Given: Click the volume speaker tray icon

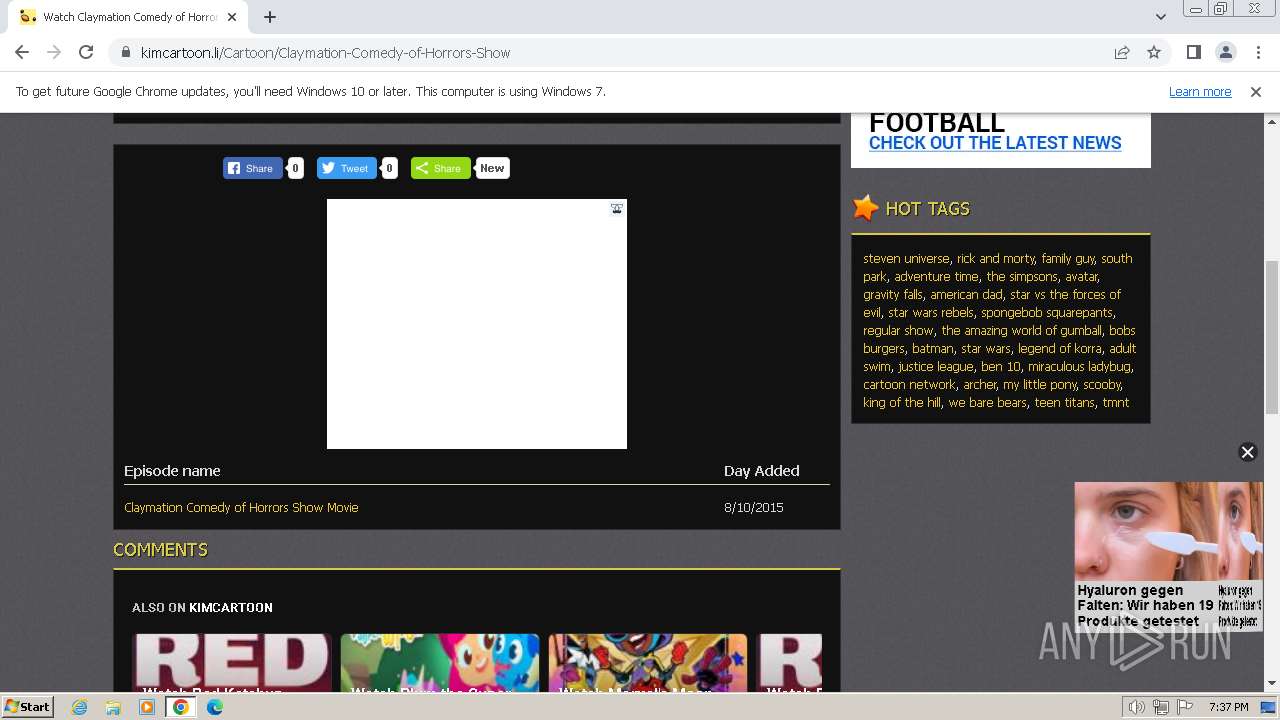Looking at the screenshot, I should (x=1136, y=707).
